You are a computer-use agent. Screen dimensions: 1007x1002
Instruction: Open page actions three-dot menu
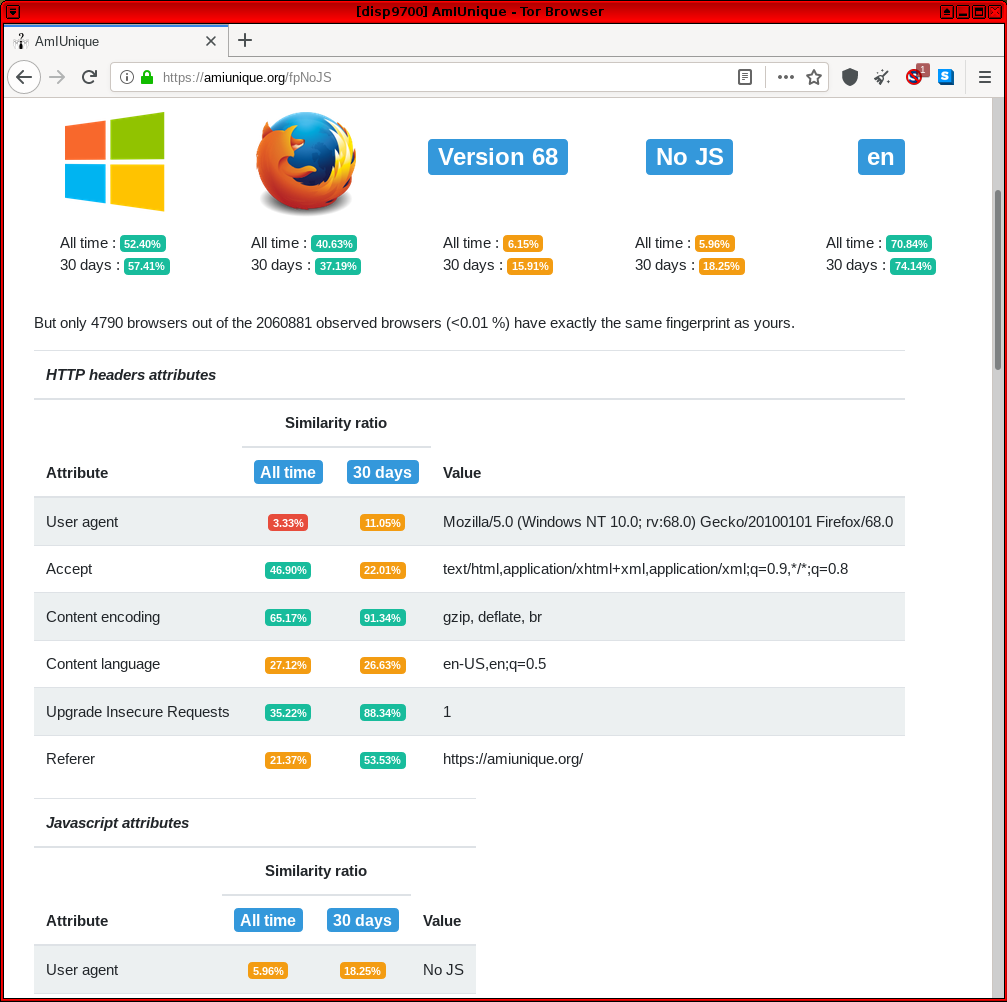tap(786, 77)
